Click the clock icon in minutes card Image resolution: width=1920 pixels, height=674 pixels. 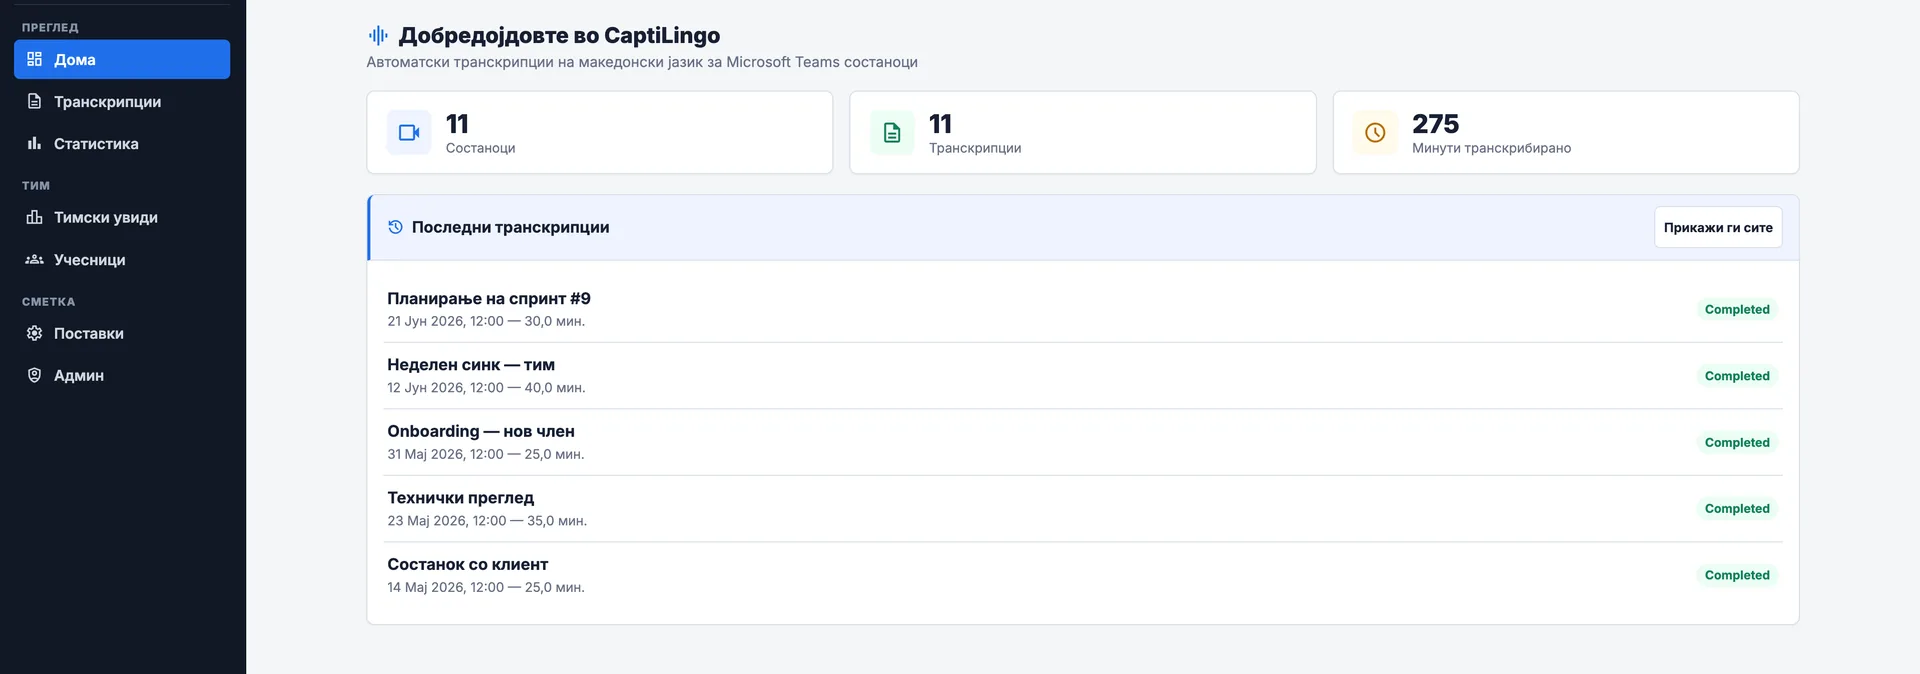[1375, 132]
